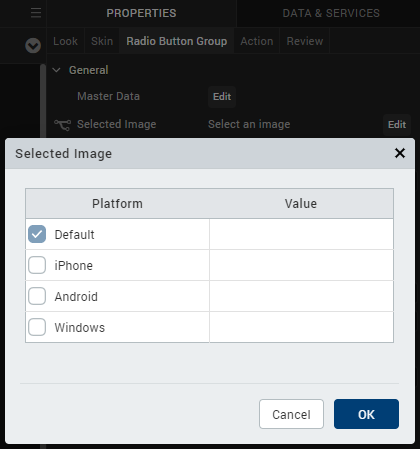Open the Skin tab

click(x=102, y=41)
